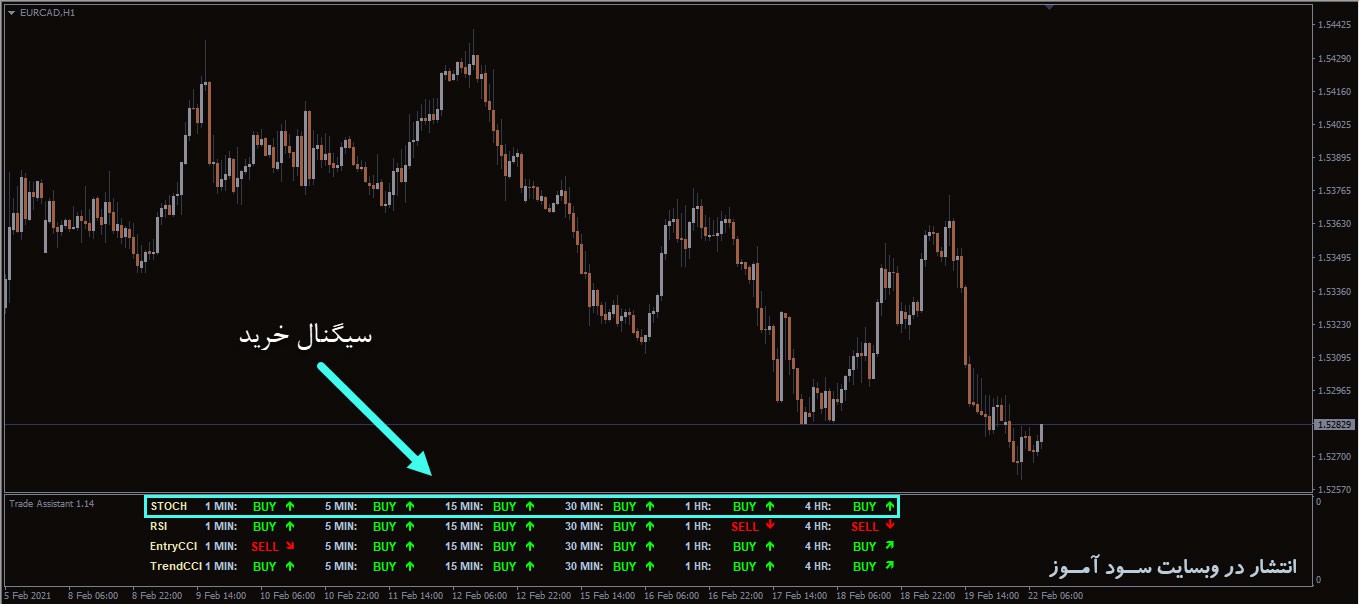The width and height of the screenshot is (1360, 604).
Task: Click the chart shift triangle marker at top
Action: point(1049,7)
